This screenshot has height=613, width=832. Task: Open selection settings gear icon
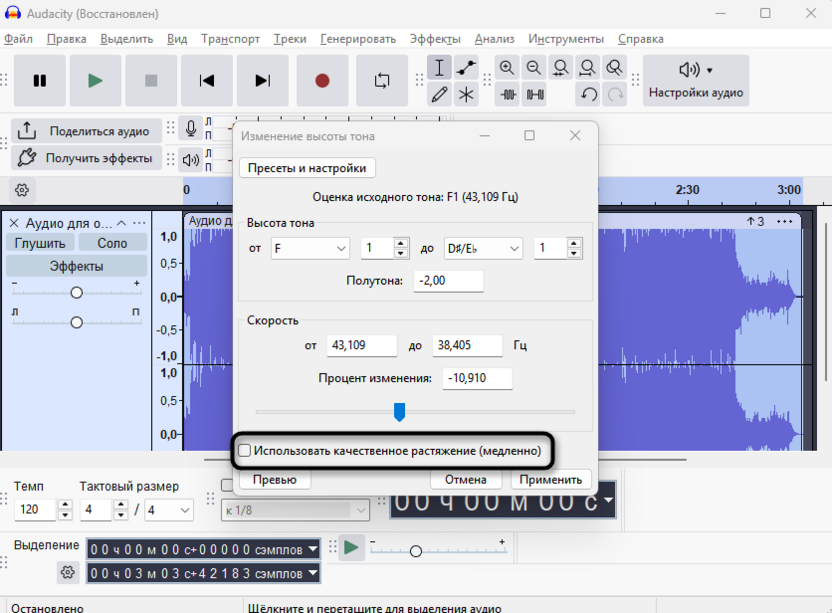[x=67, y=572]
